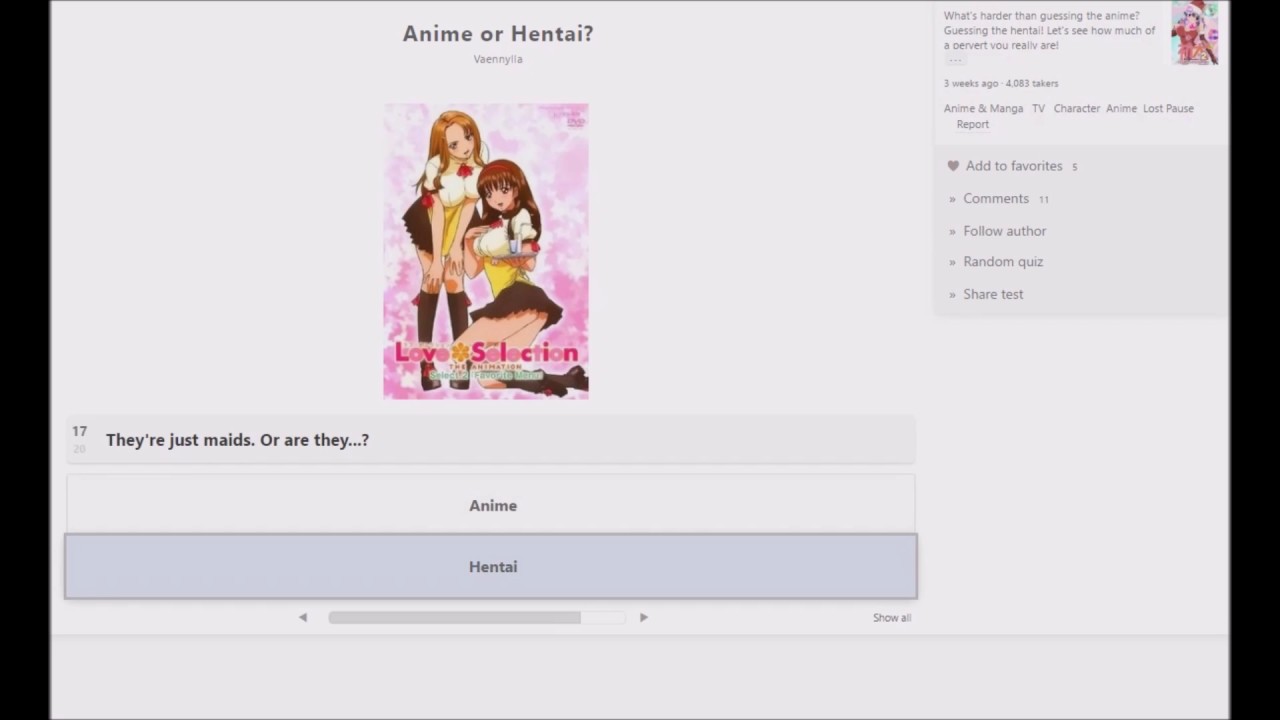This screenshot has height=720, width=1280.
Task: Click the Anime or Hentai? quiz title
Action: coord(498,33)
